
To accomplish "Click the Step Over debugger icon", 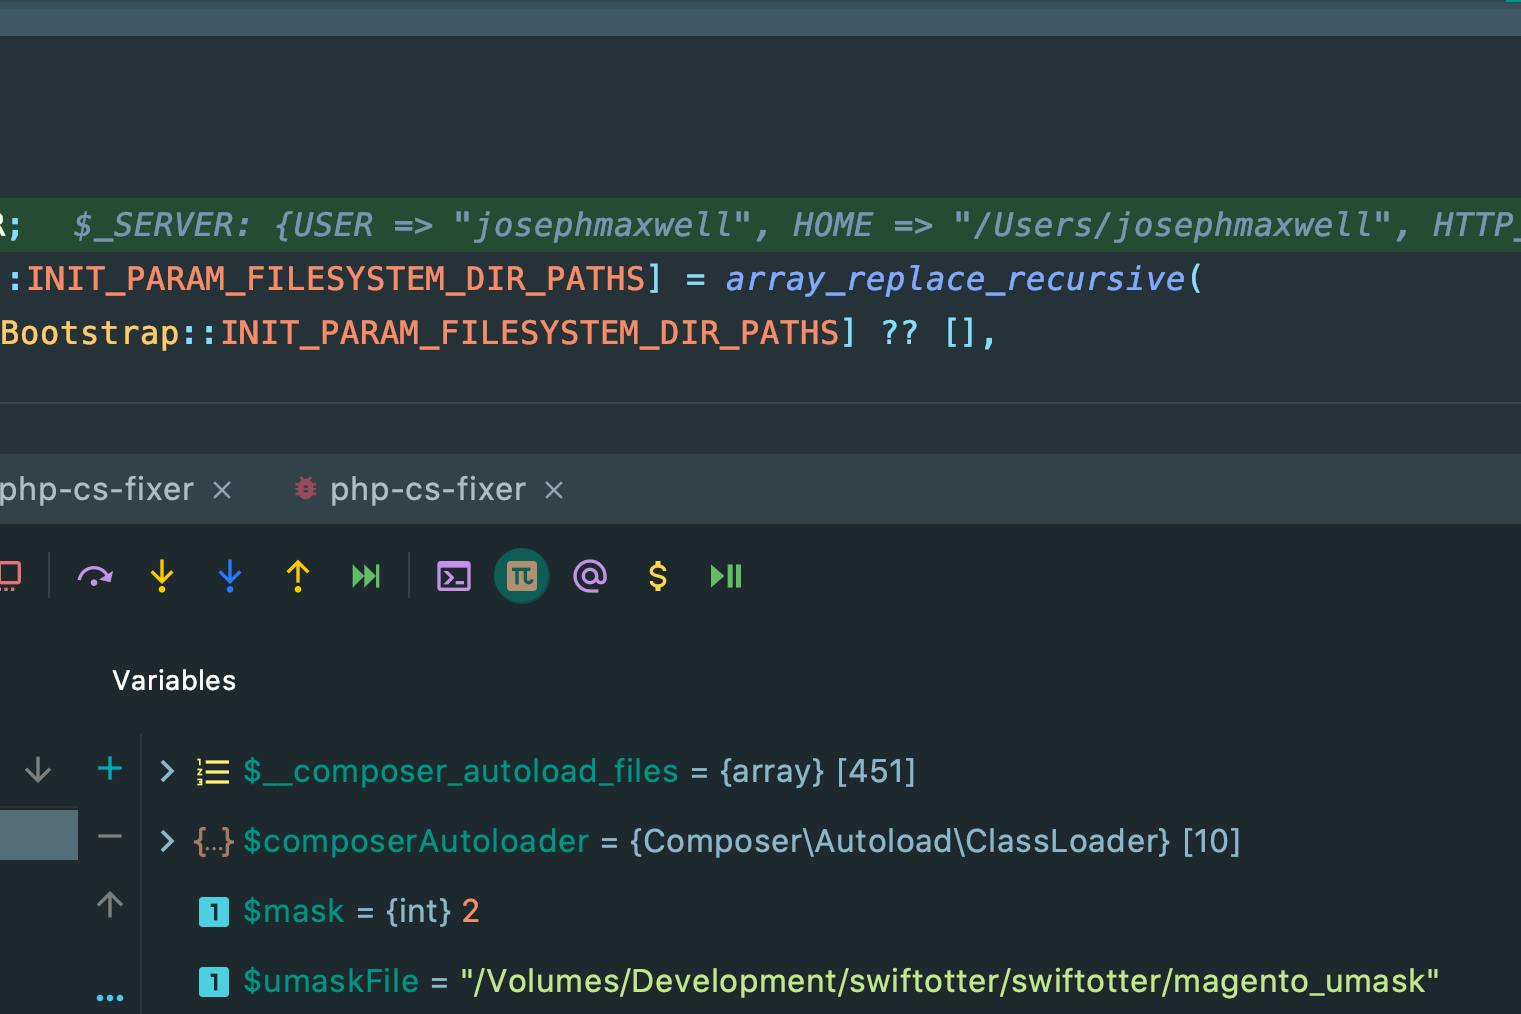I will click(95, 576).
